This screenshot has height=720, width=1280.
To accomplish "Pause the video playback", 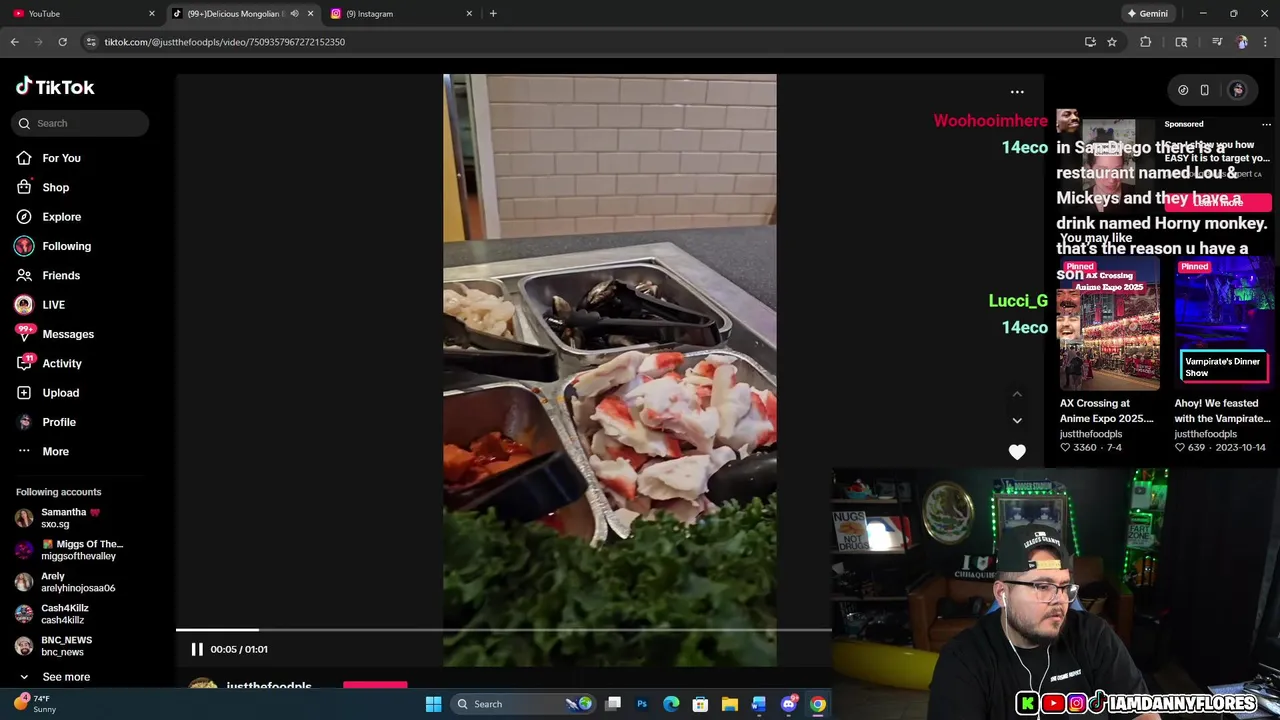I will (197, 649).
